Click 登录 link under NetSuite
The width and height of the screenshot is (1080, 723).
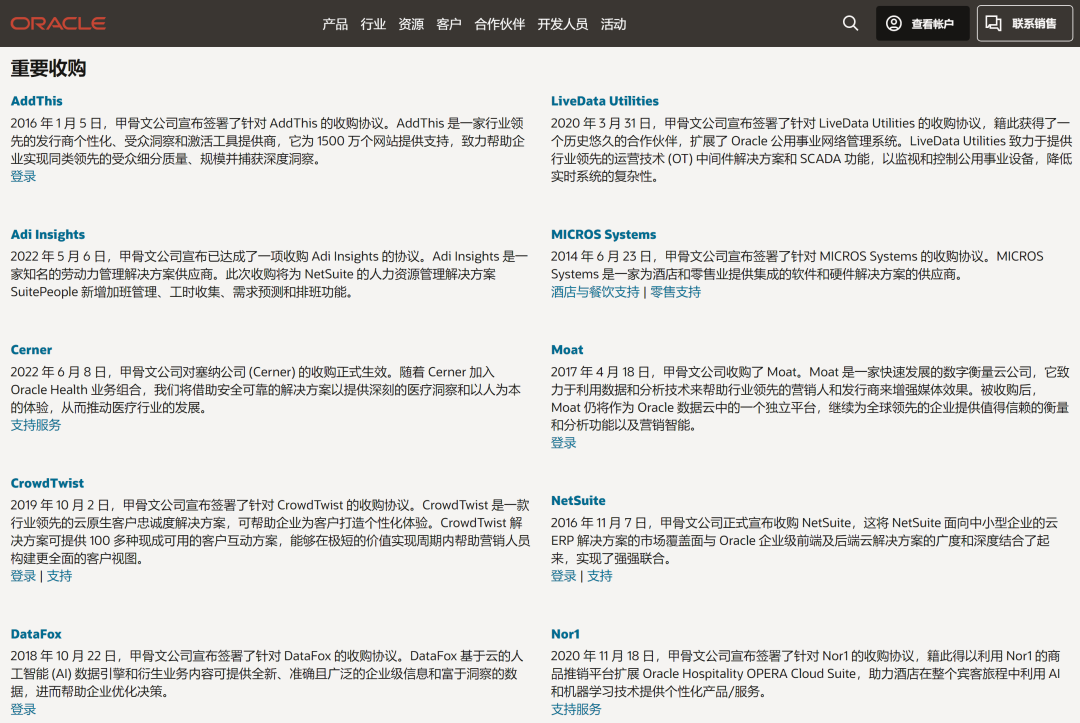pos(563,576)
